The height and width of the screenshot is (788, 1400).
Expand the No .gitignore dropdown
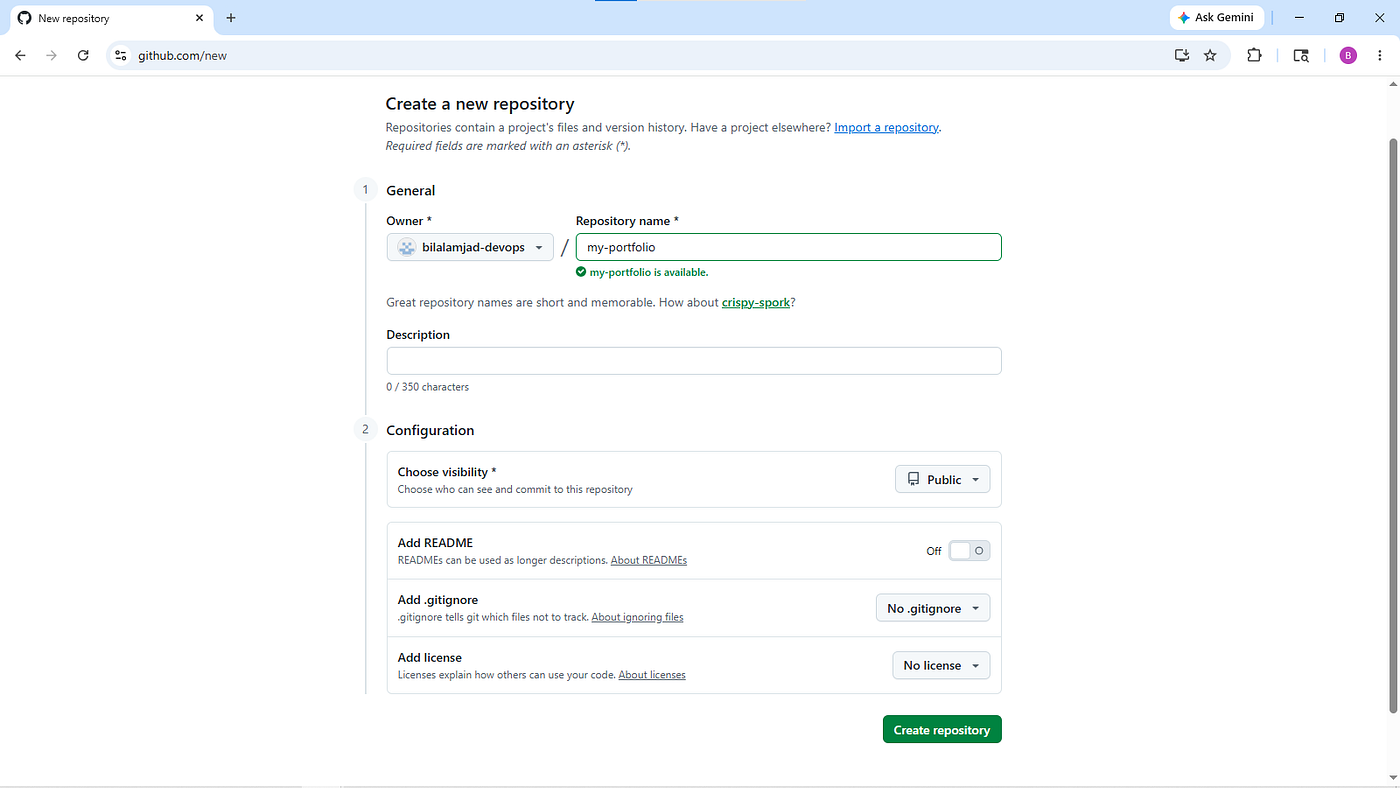pyautogui.click(x=932, y=608)
